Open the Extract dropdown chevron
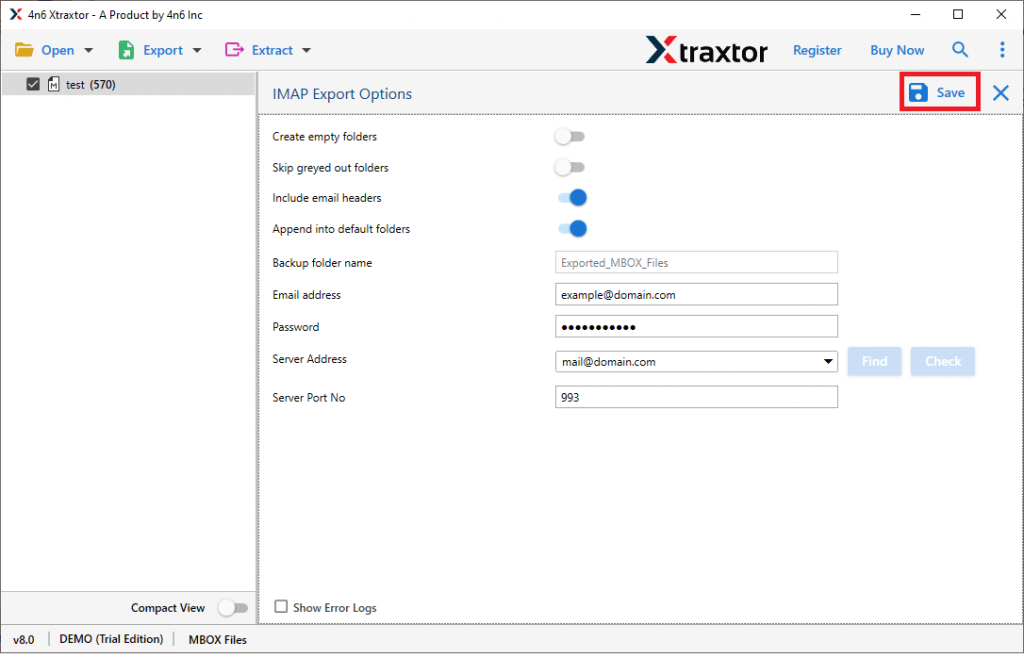Image resolution: width=1024 pixels, height=658 pixels. coord(306,49)
